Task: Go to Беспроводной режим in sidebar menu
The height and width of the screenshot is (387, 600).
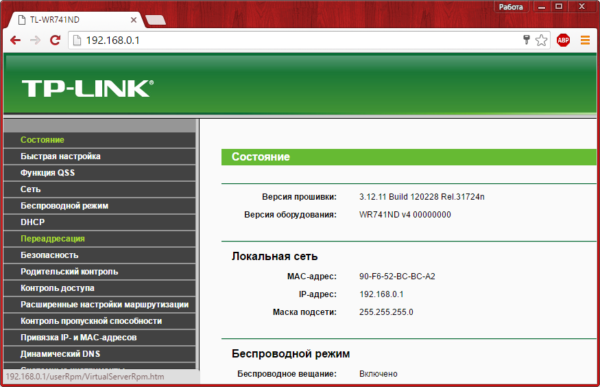Action: [x=99, y=206]
